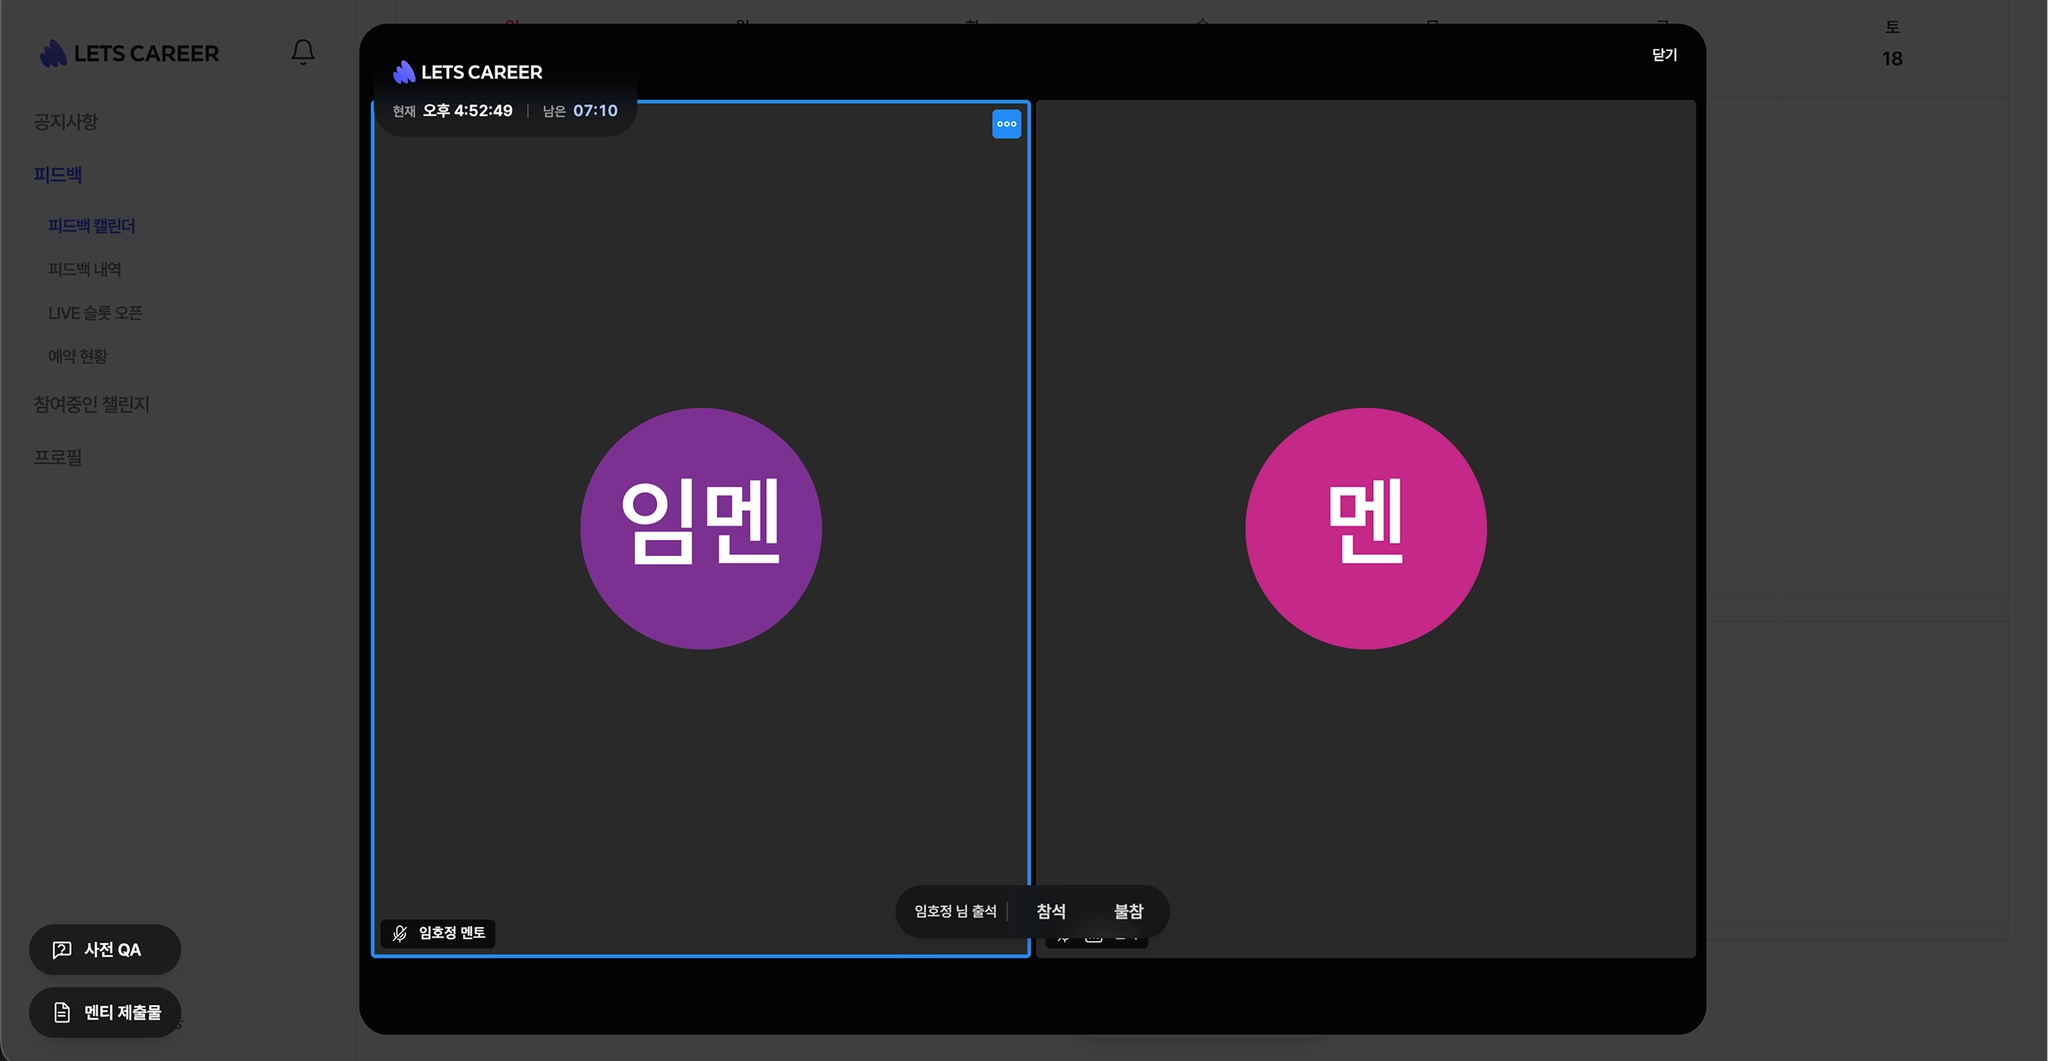This screenshot has width=2048, height=1061.
Task: Go to 공지사항 in the sidebar
Action: (66, 122)
